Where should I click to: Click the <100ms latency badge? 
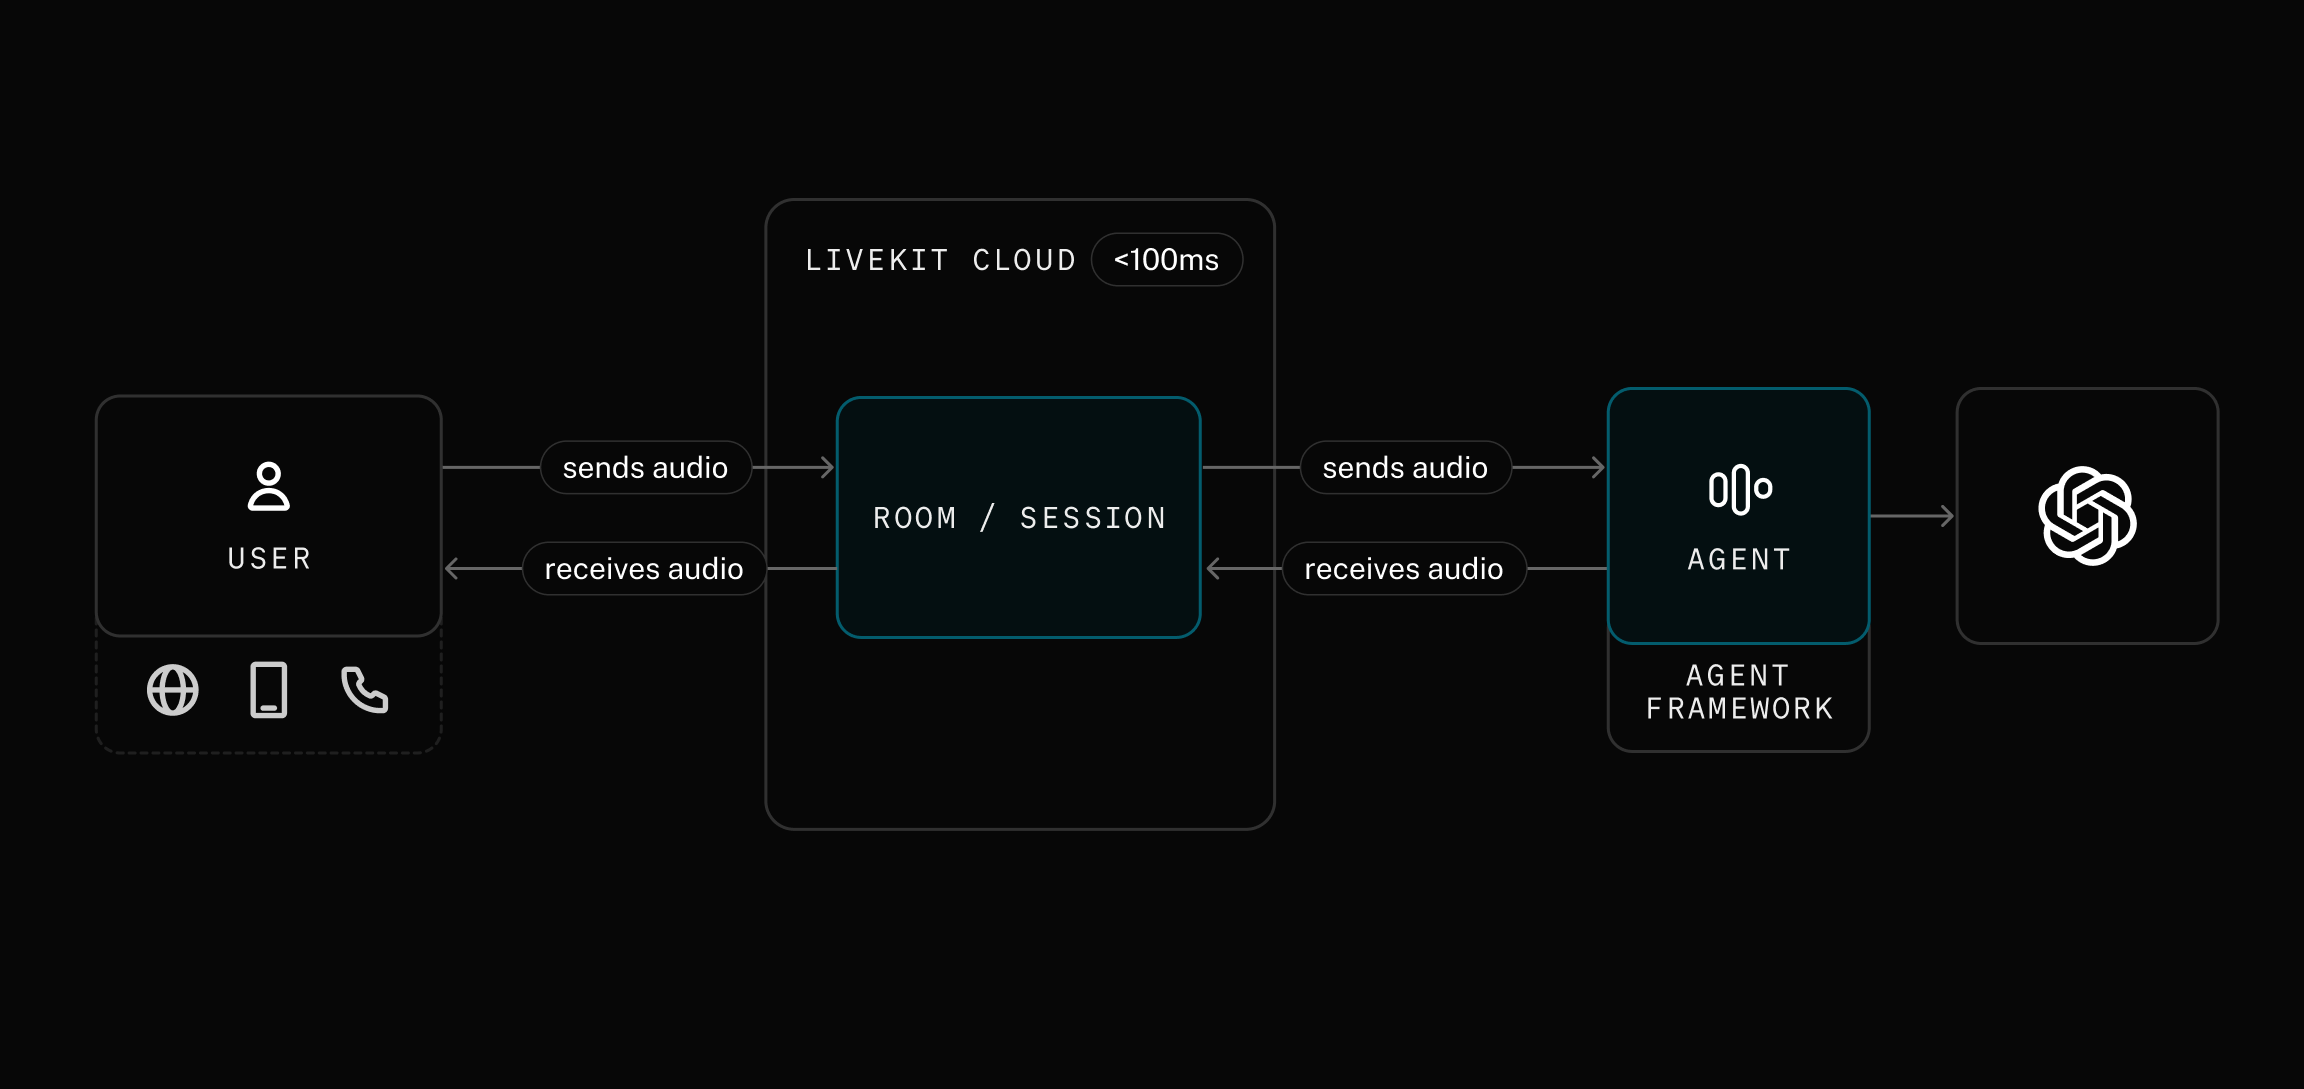(1167, 260)
